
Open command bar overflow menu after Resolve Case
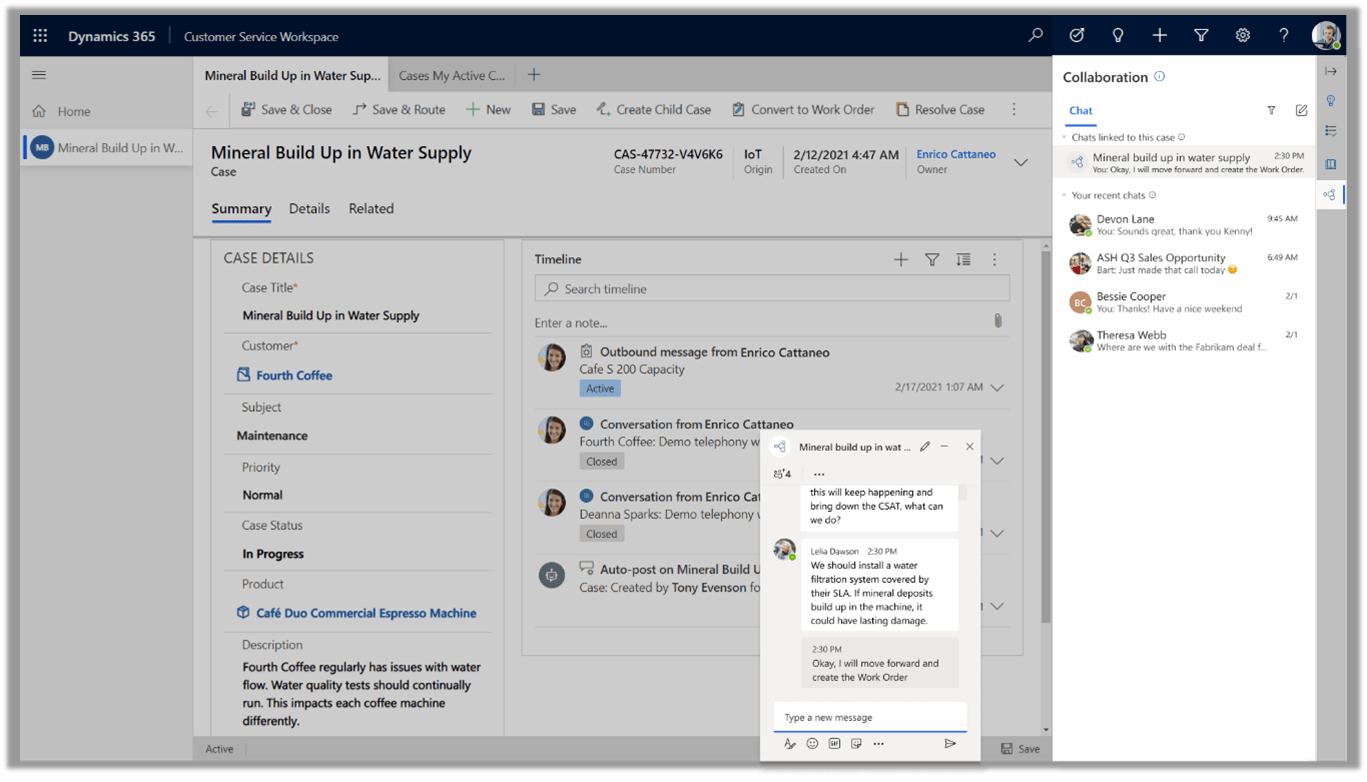click(1014, 110)
